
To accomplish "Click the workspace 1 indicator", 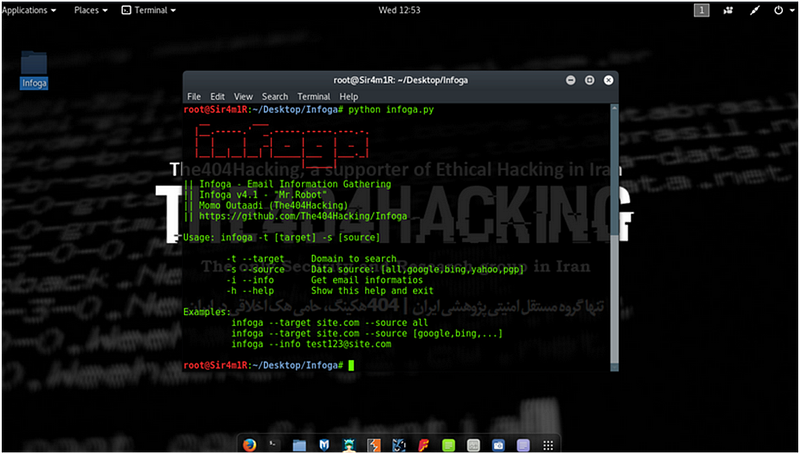I will tap(702, 10).
